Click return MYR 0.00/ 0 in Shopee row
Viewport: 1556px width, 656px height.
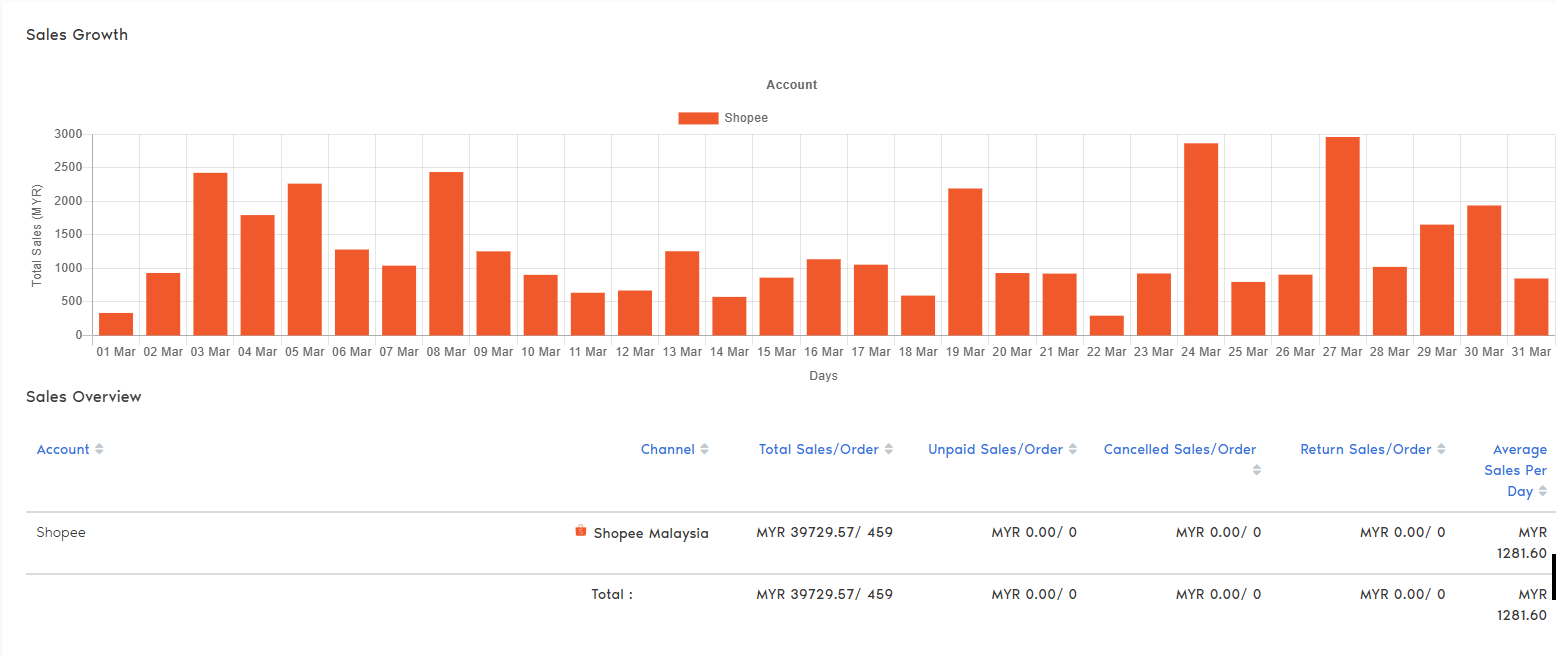coord(1403,532)
